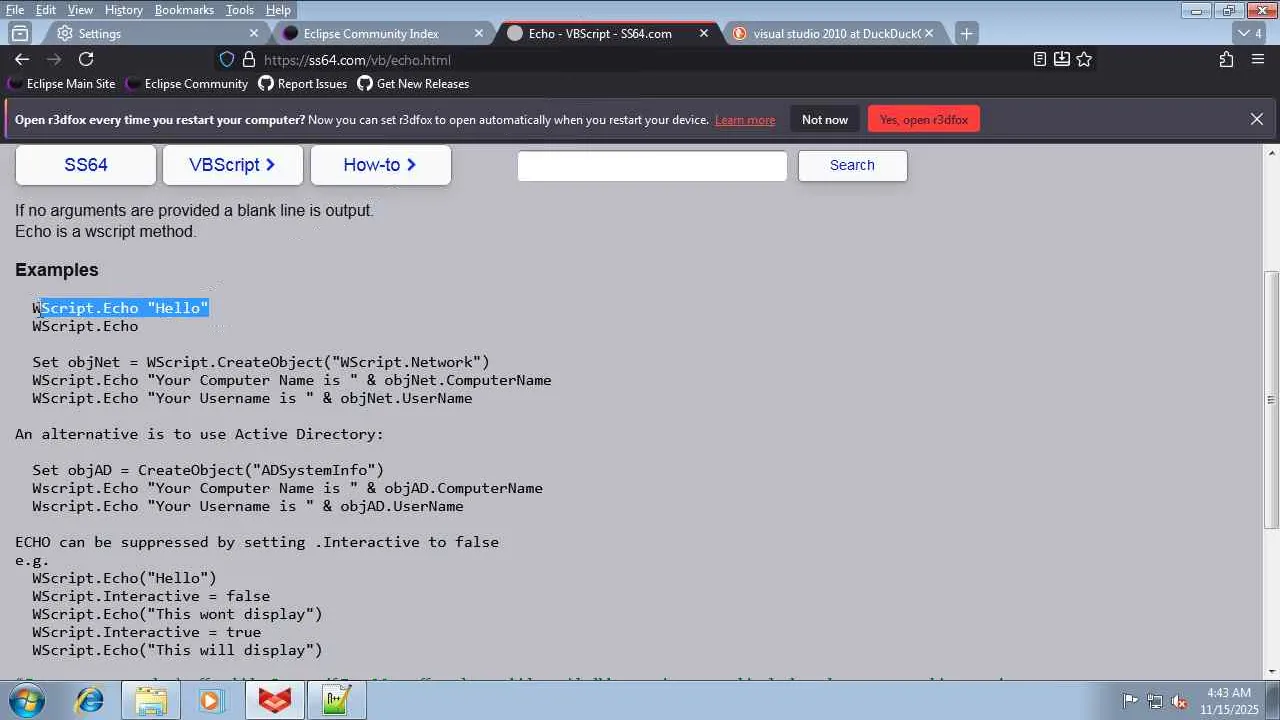Open the Action Center flag icon

[1130, 700]
